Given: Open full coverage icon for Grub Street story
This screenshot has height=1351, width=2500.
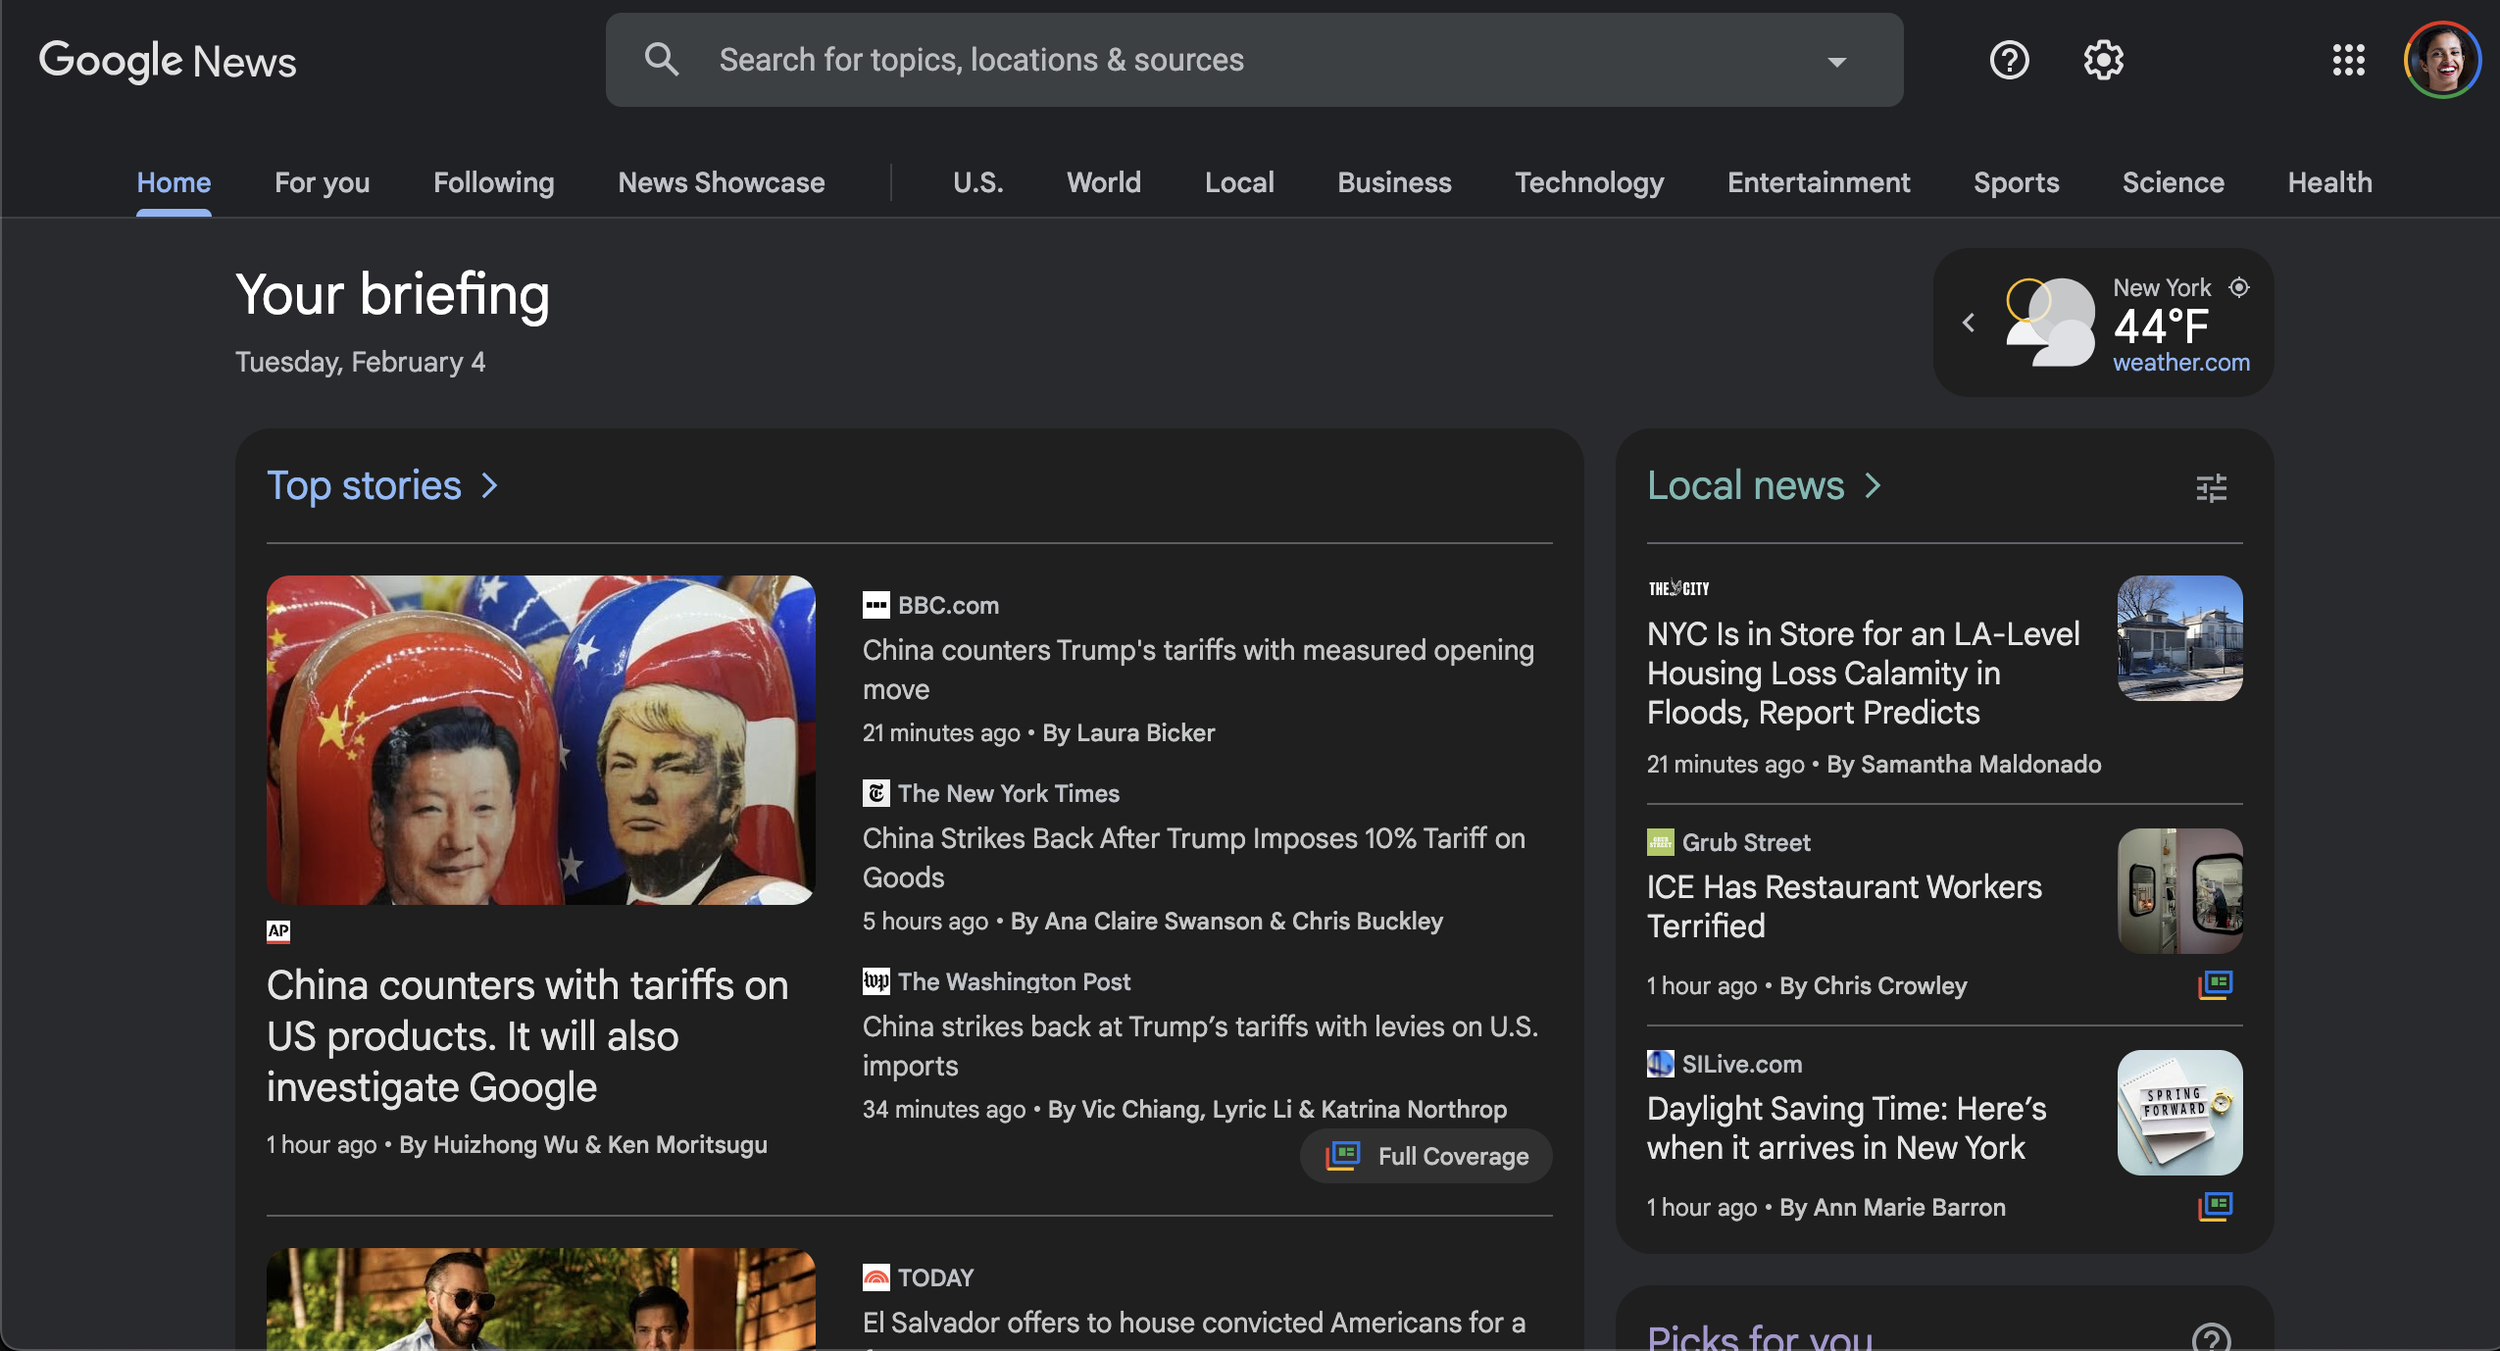Looking at the screenshot, I should tap(2215, 985).
